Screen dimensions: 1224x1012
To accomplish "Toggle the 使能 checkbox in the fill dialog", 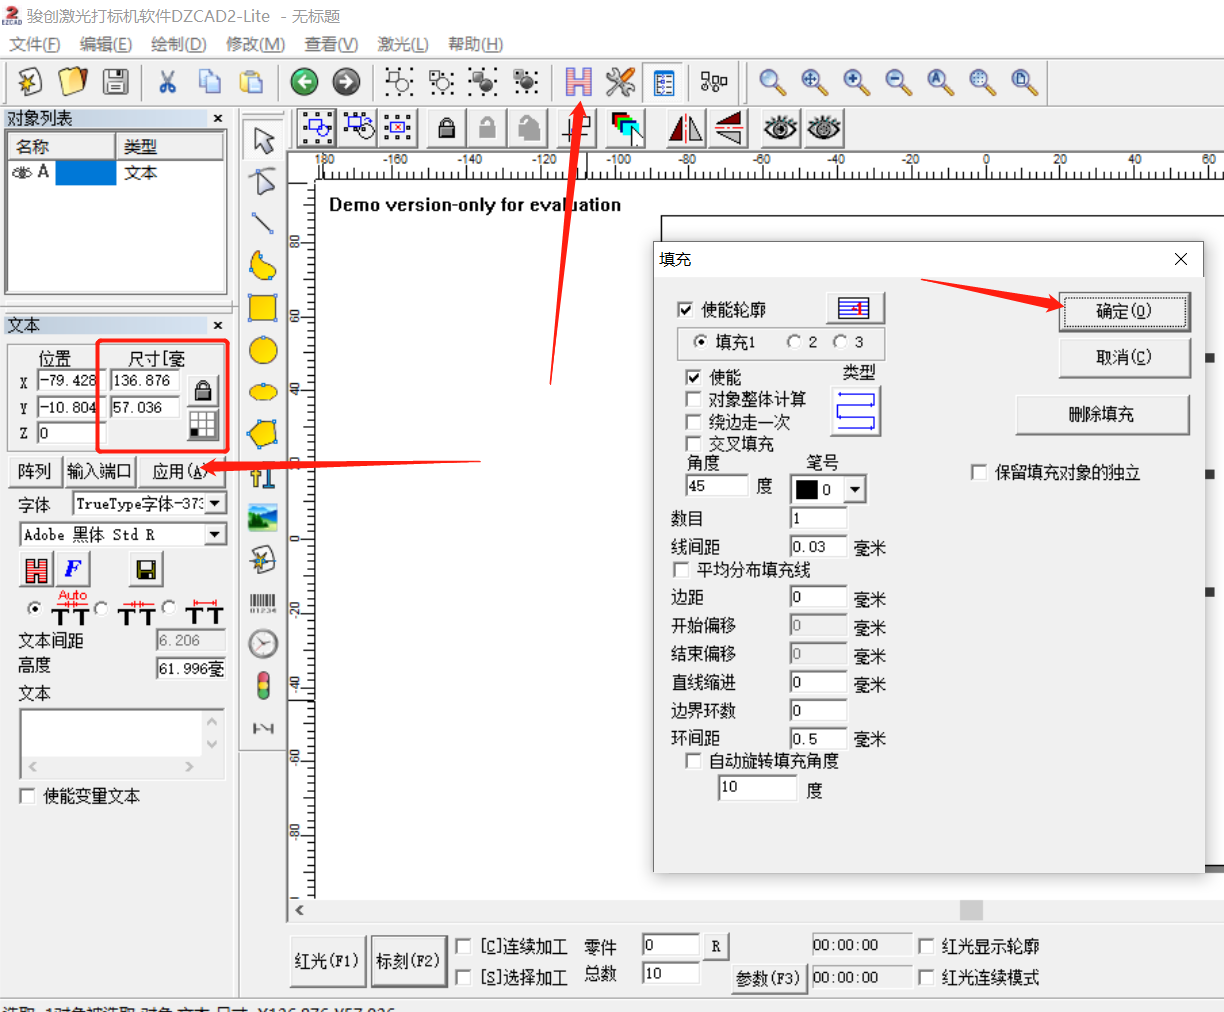I will (693, 377).
